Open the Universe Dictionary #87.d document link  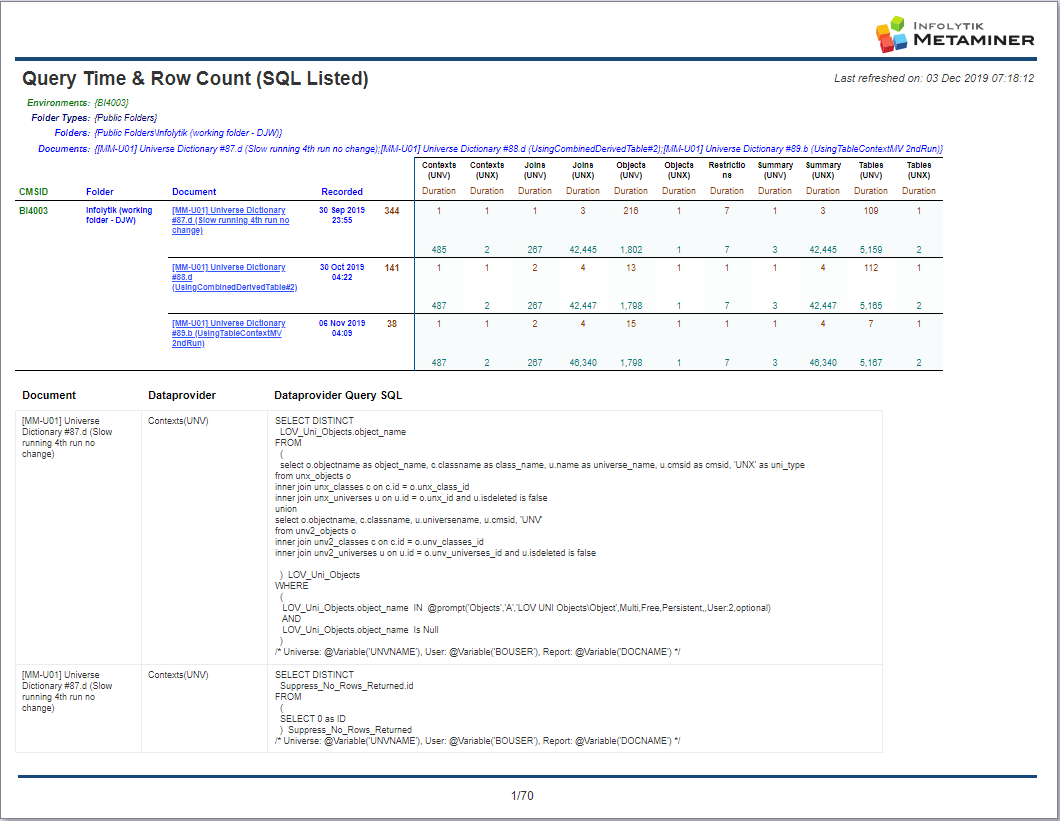coord(231,220)
